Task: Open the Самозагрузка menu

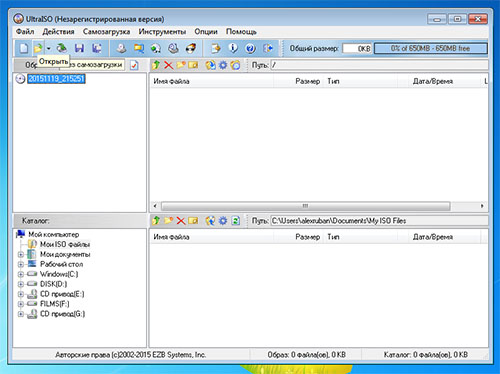Action: click(x=106, y=32)
